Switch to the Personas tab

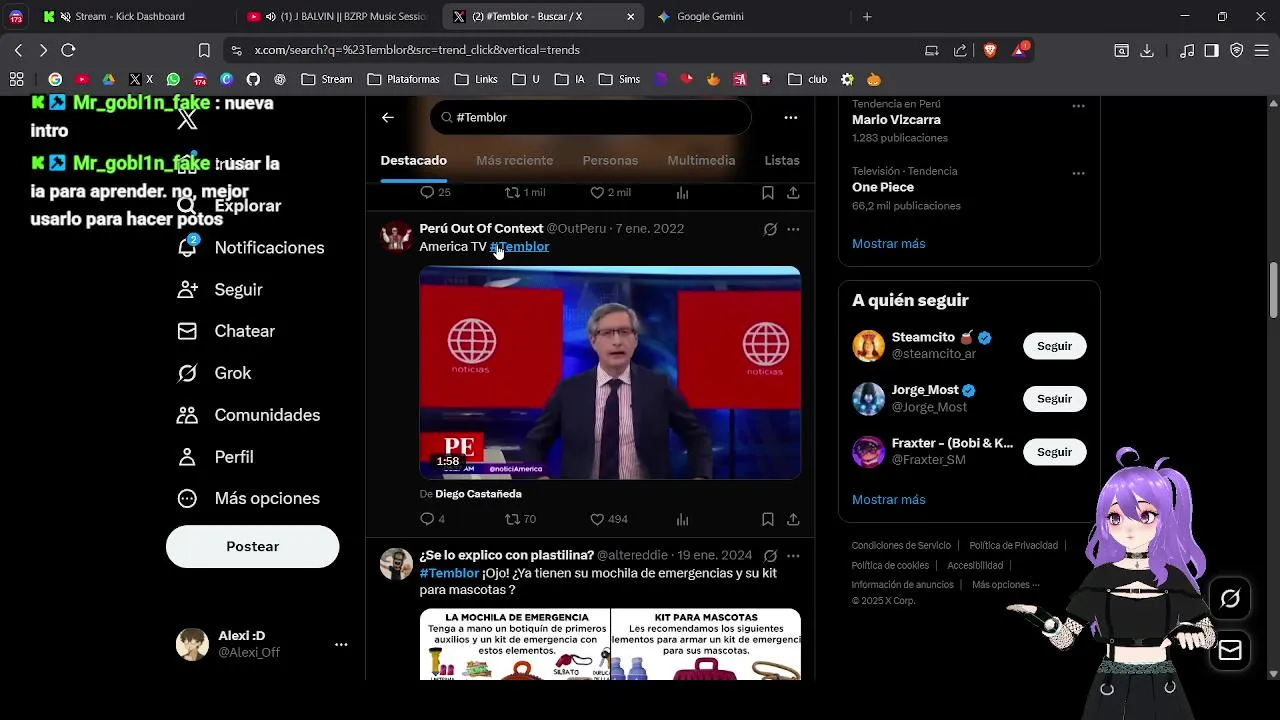click(x=610, y=161)
